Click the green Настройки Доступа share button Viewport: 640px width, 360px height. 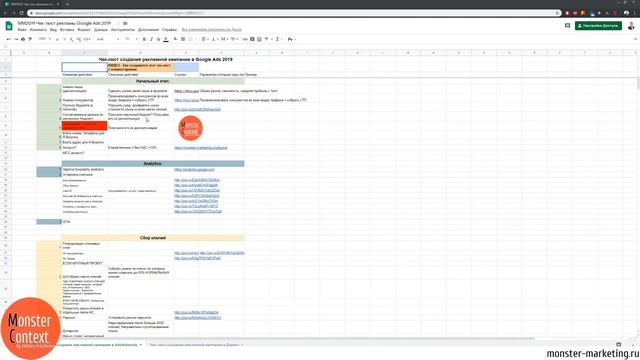tap(598, 26)
